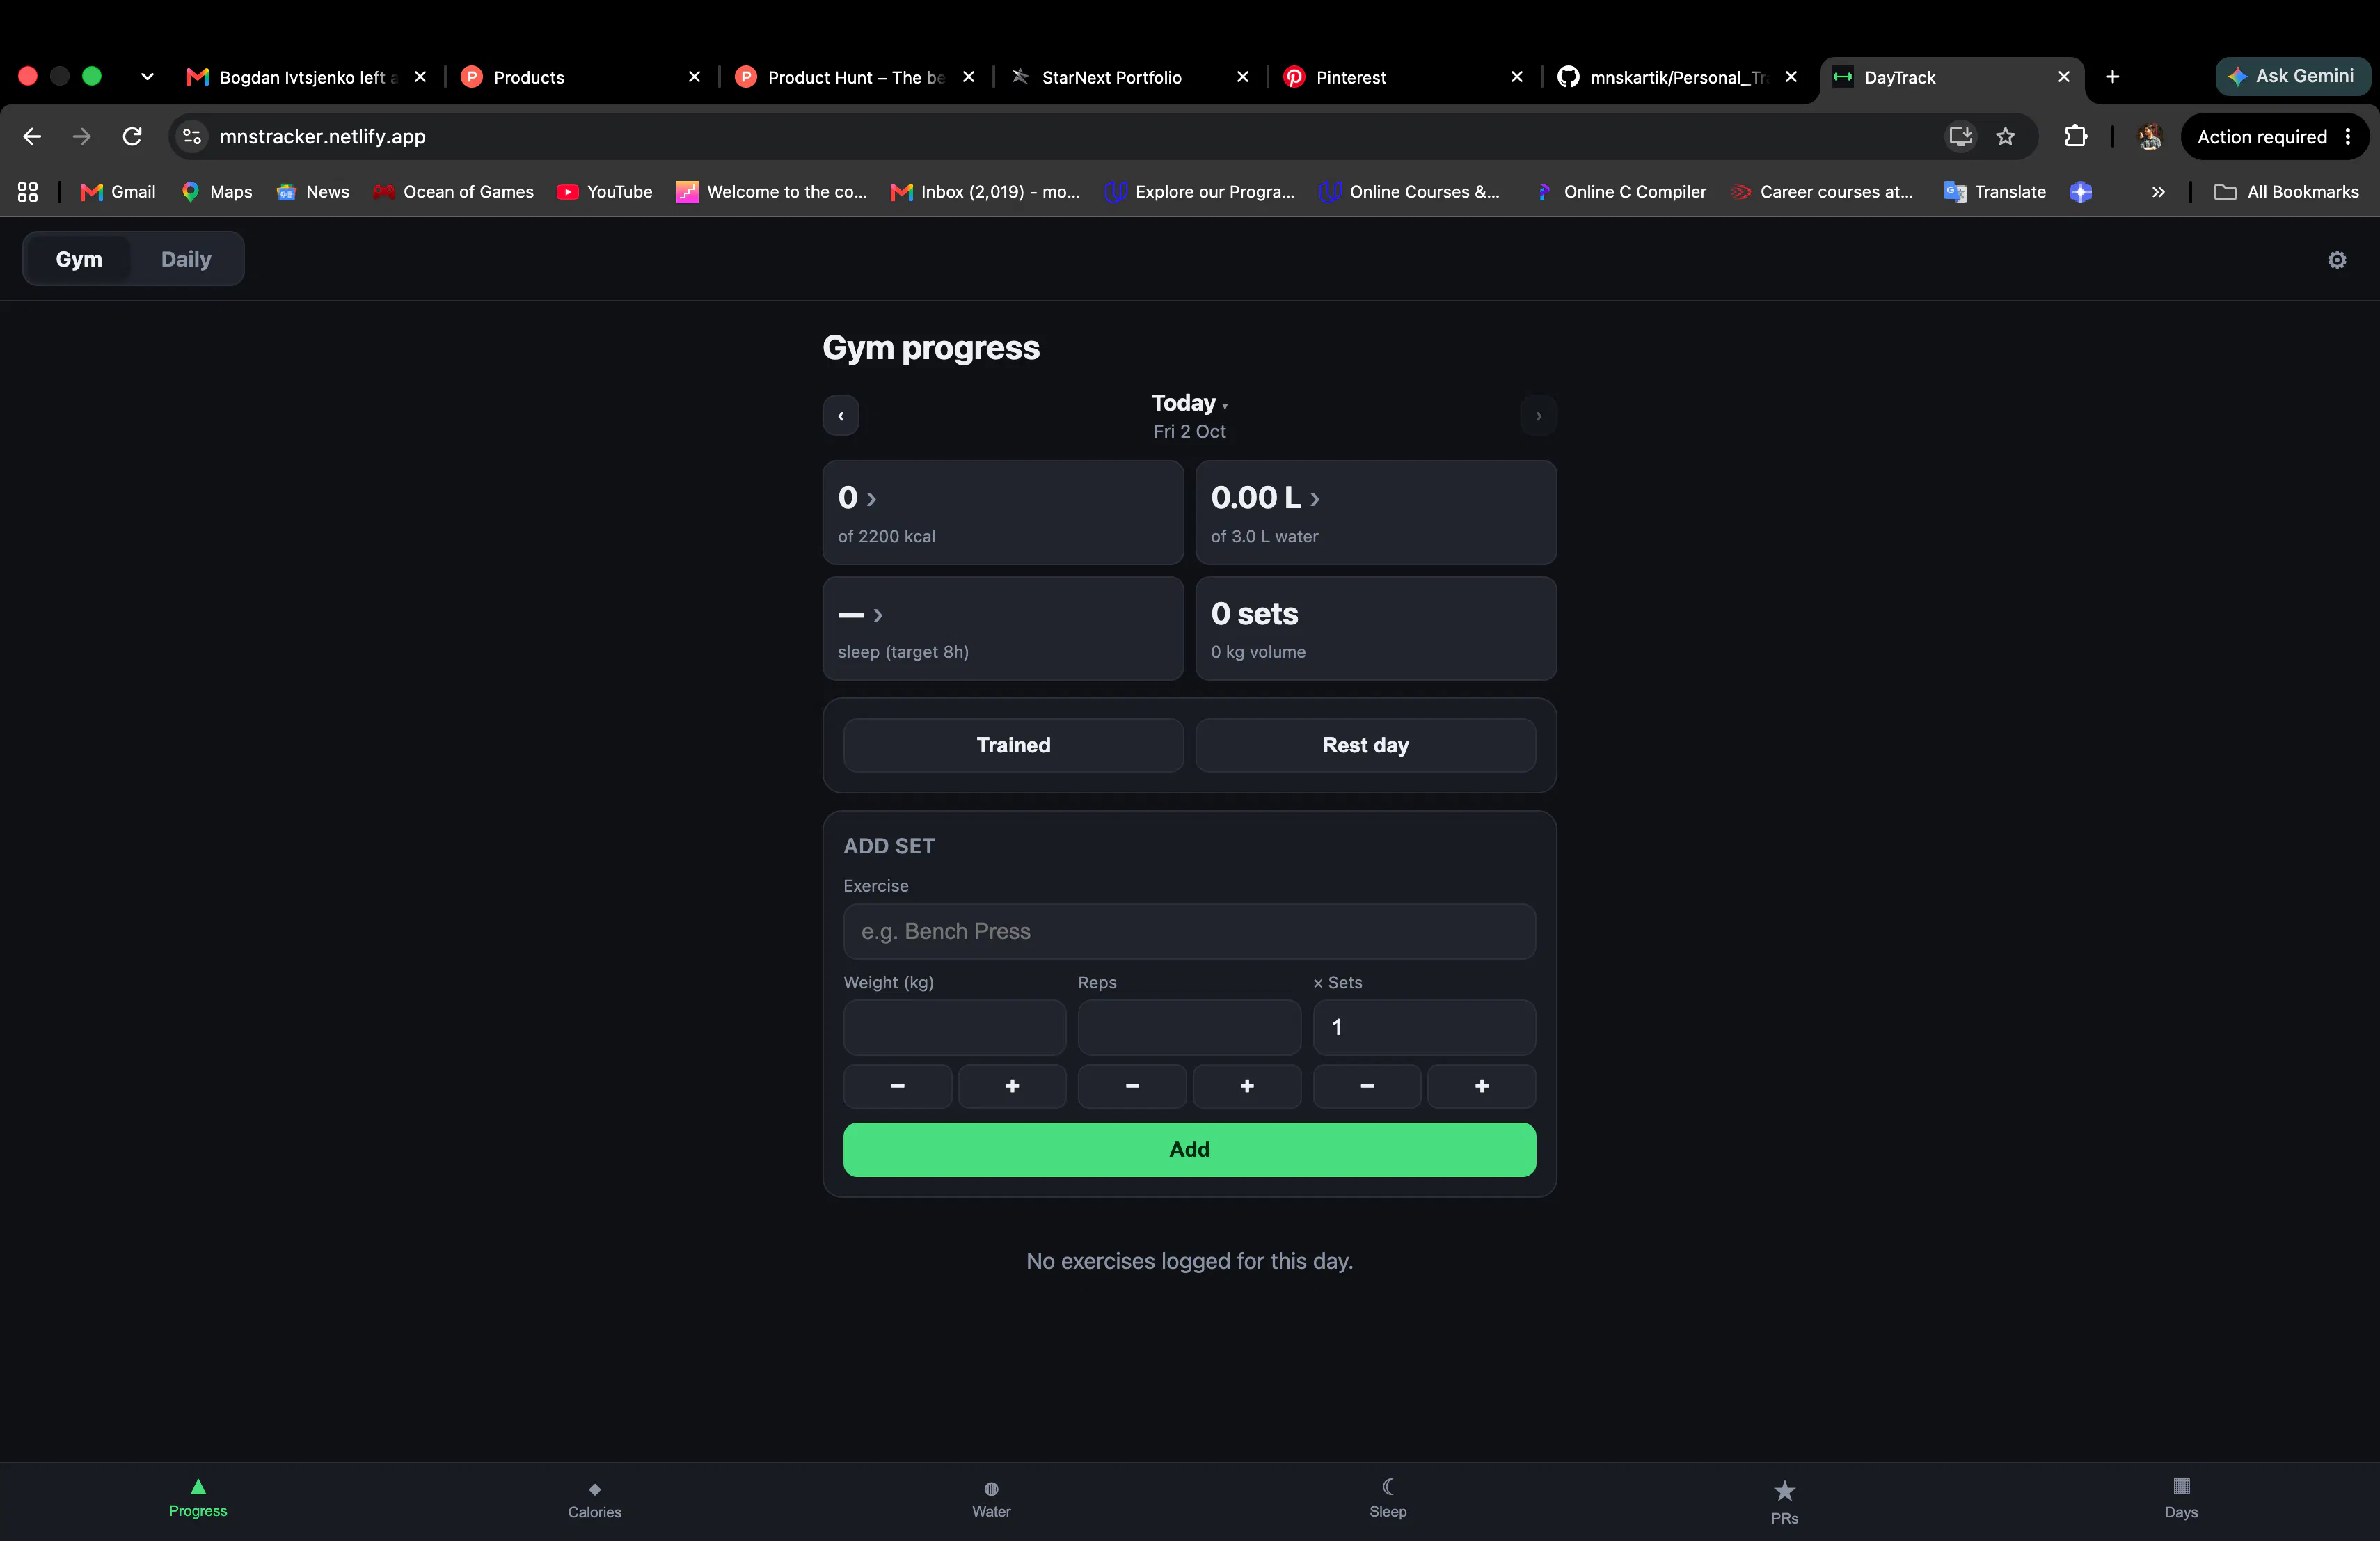Image resolution: width=2380 pixels, height=1541 pixels.
Task: Click the Sets input showing 1
Action: point(1424,1028)
